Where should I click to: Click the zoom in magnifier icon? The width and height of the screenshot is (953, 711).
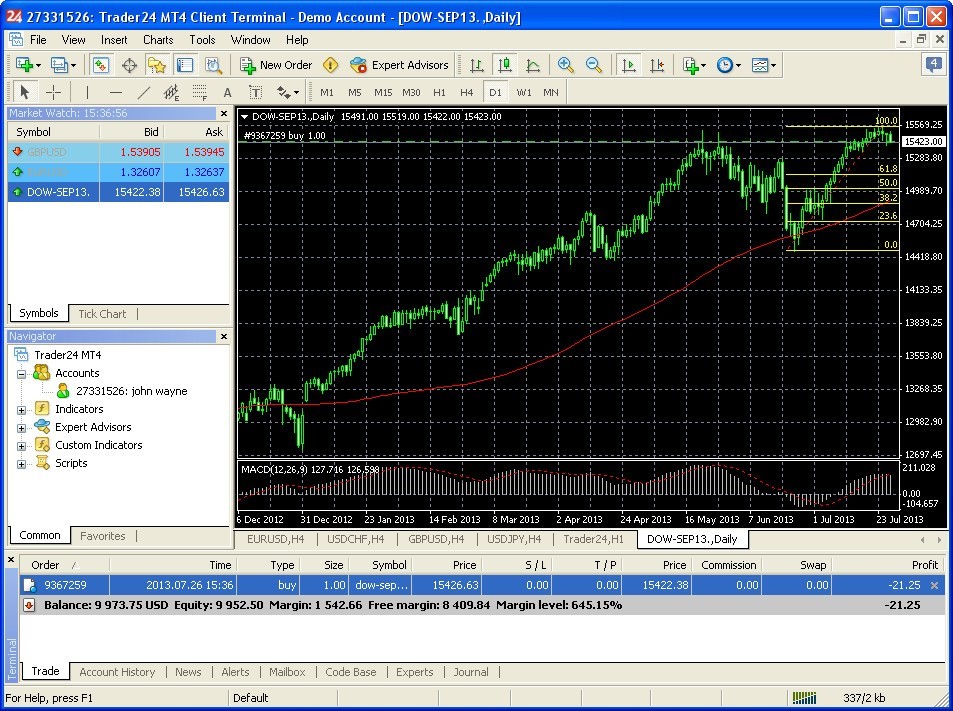click(x=566, y=65)
